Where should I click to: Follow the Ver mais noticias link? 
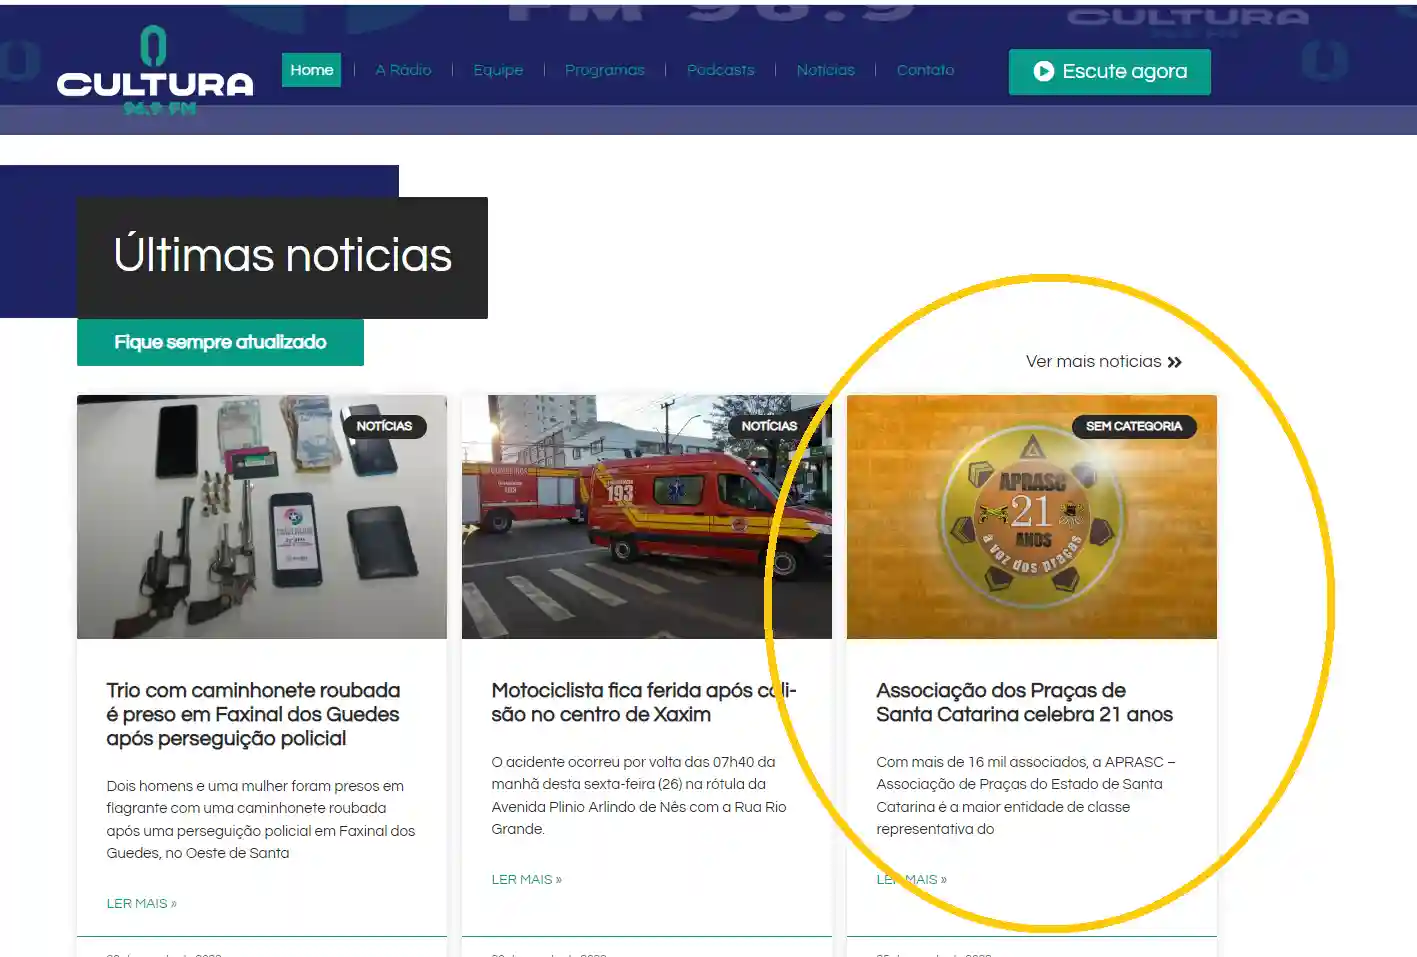pos(1103,362)
